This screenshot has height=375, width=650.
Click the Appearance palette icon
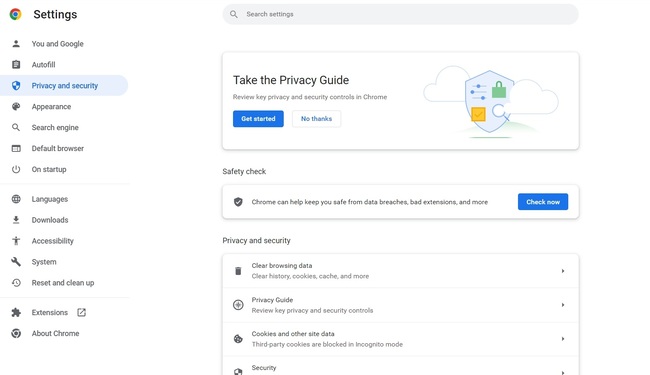click(x=16, y=106)
